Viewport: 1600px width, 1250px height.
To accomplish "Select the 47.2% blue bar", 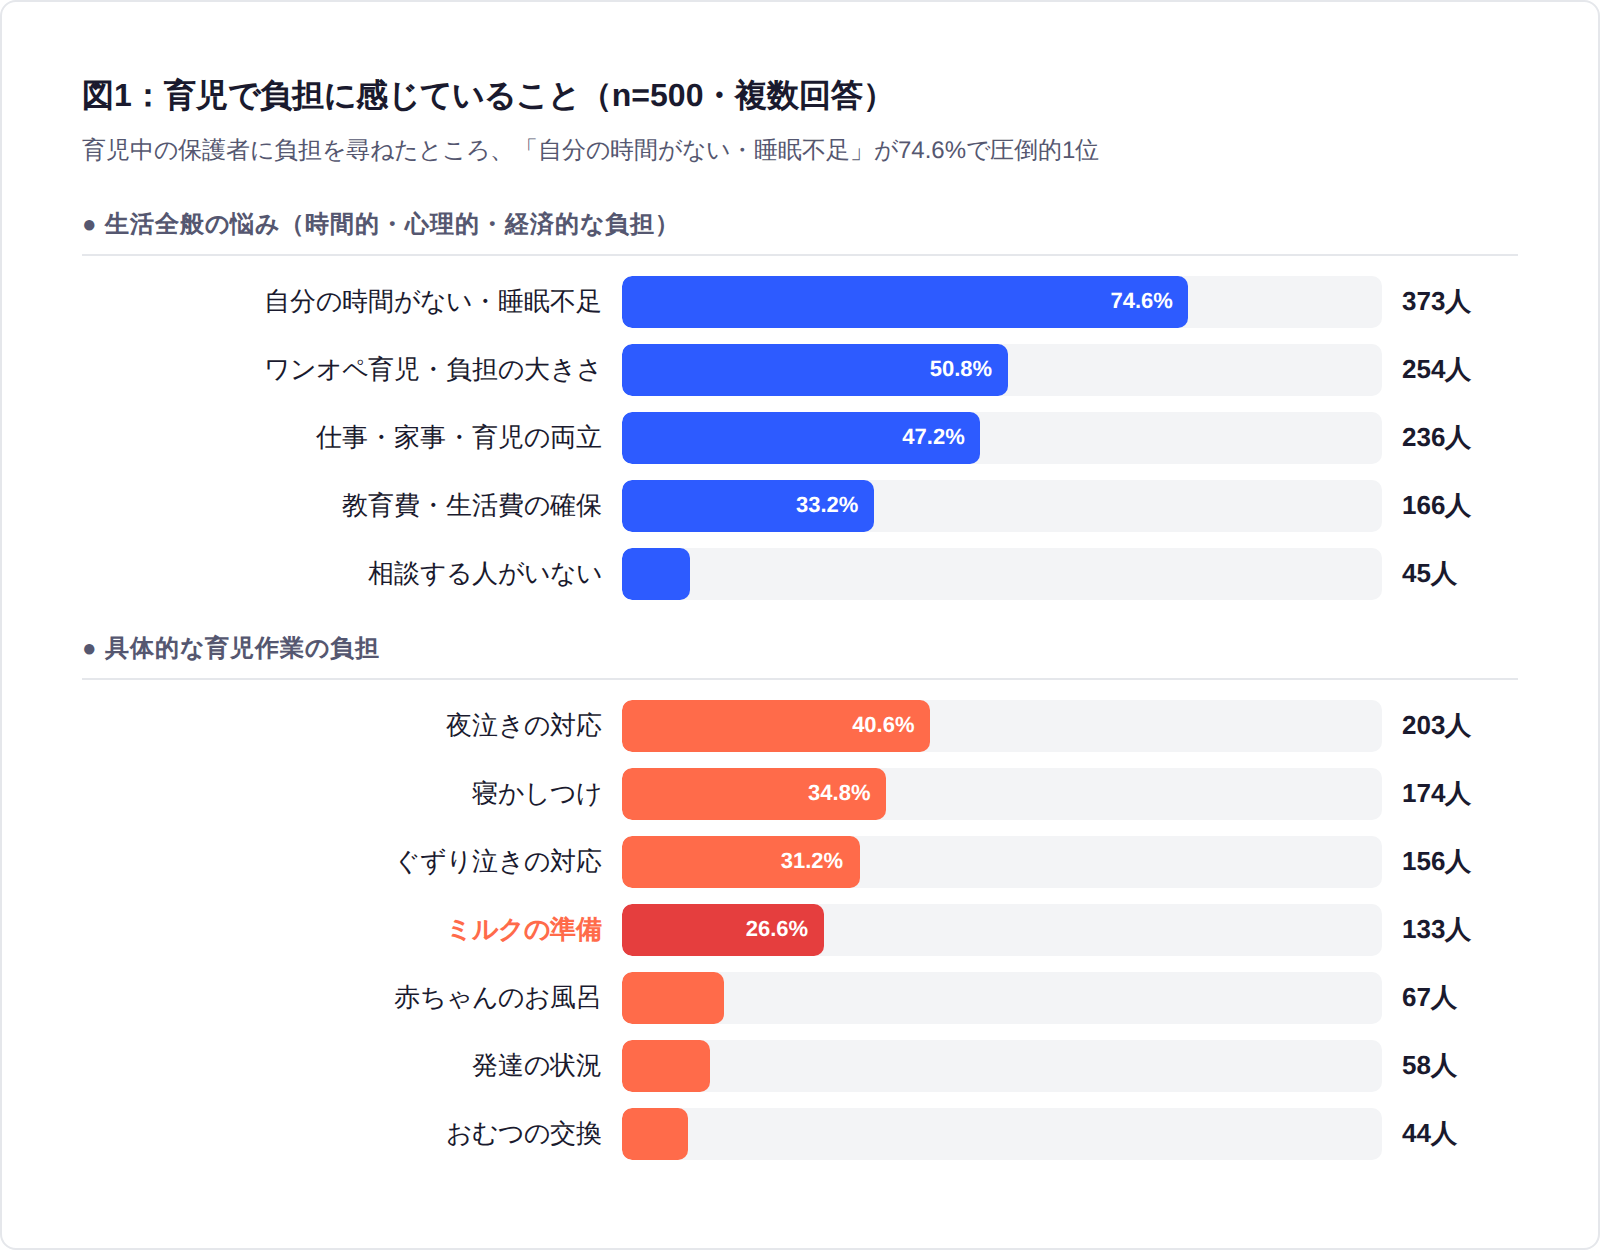I will tap(800, 438).
